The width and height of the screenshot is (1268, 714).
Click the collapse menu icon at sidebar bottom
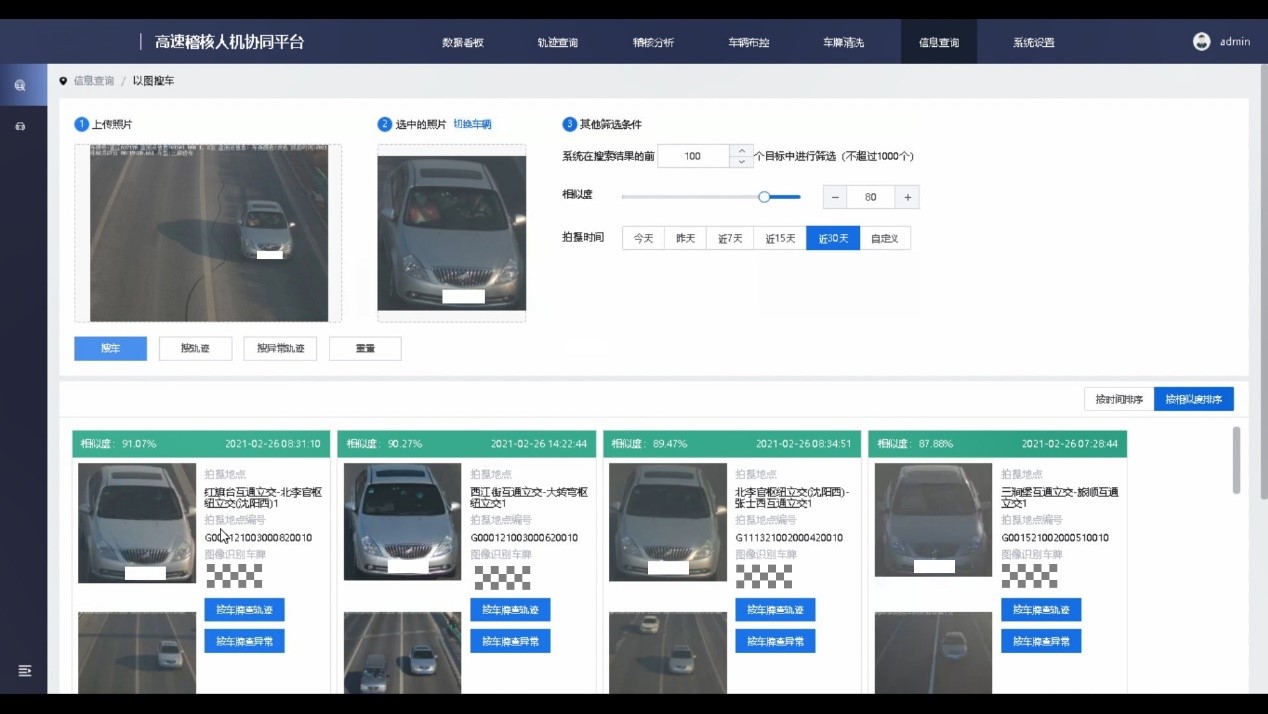click(x=25, y=670)
